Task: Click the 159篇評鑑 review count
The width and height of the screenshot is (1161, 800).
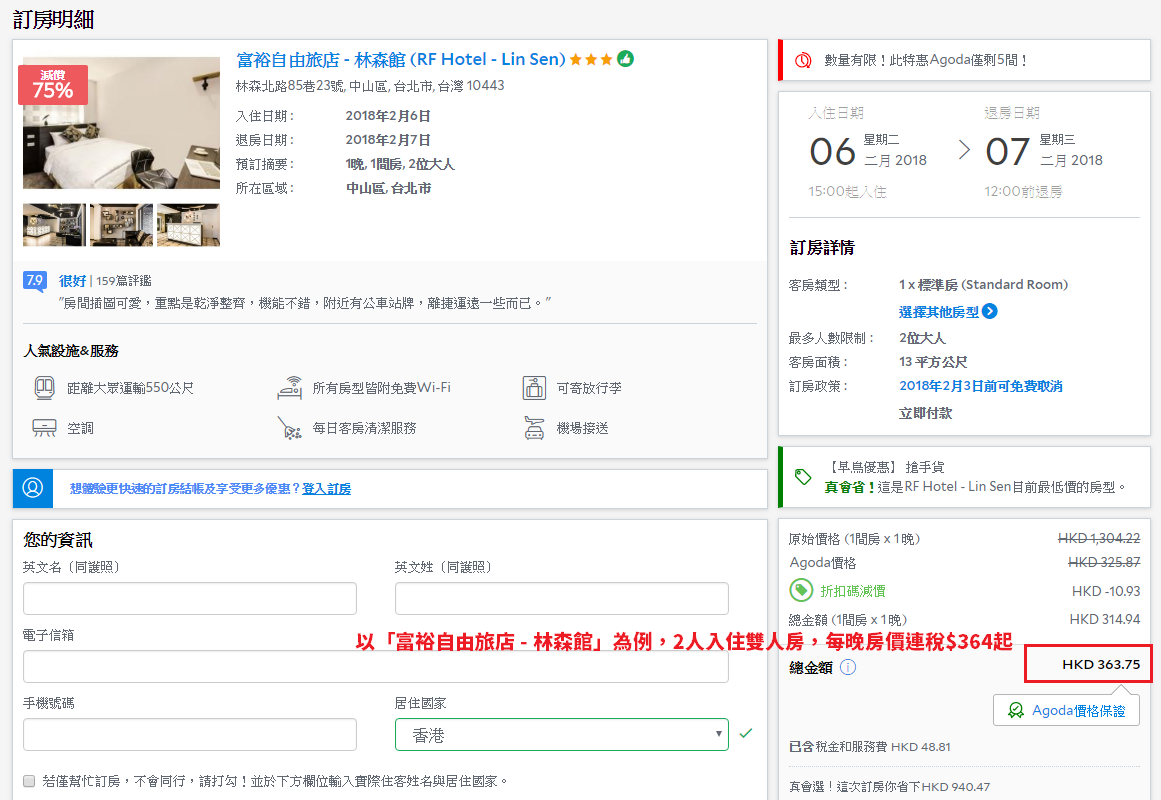Action: 124,281
